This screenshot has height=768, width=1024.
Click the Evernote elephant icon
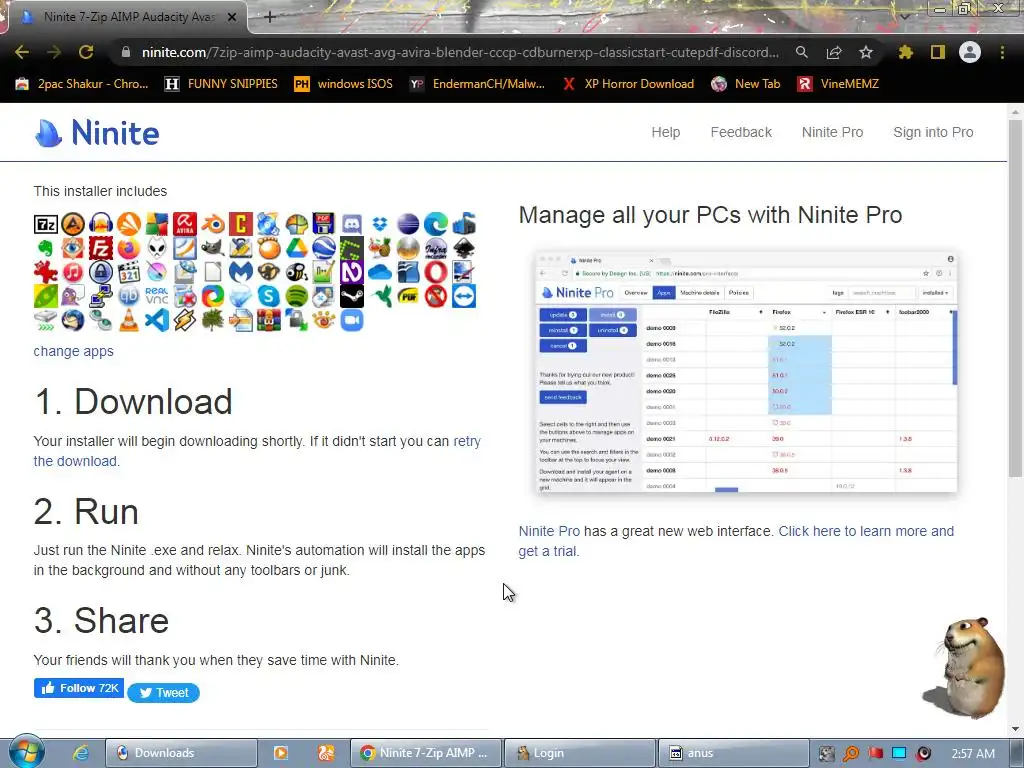(46, 248)
